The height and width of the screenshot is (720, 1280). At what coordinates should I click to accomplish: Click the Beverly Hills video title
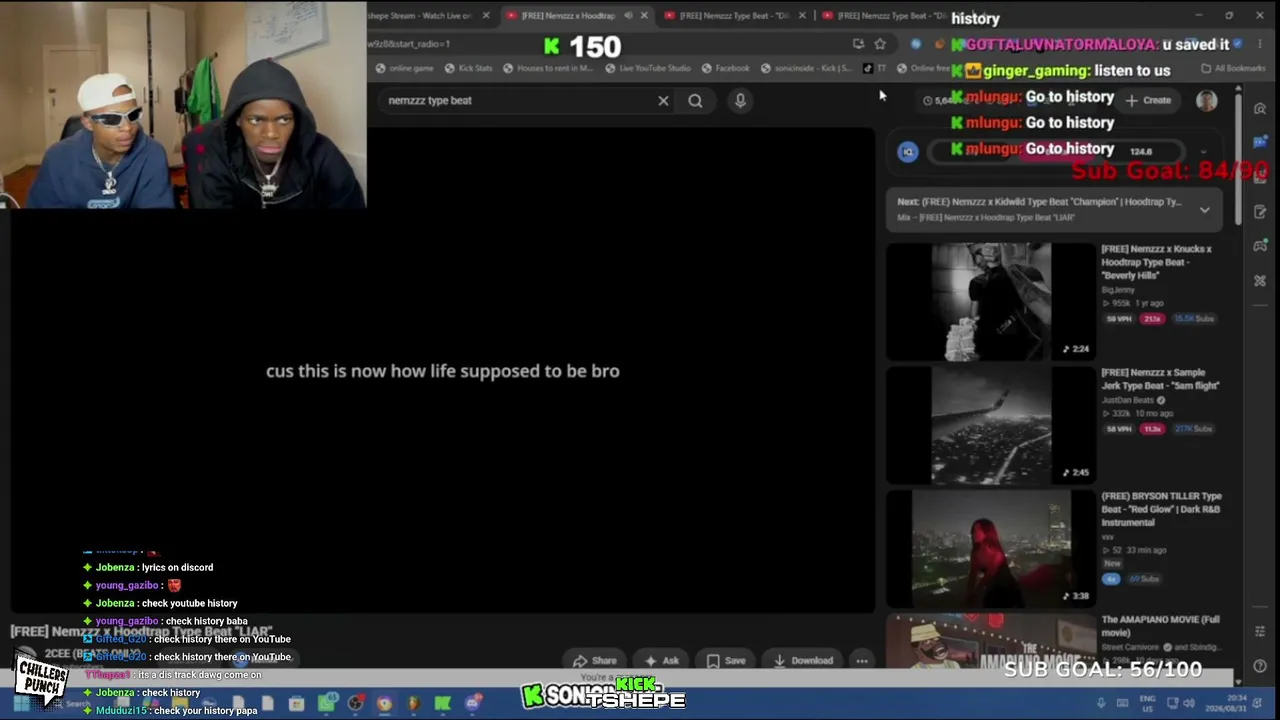(x=1157, y=262)
